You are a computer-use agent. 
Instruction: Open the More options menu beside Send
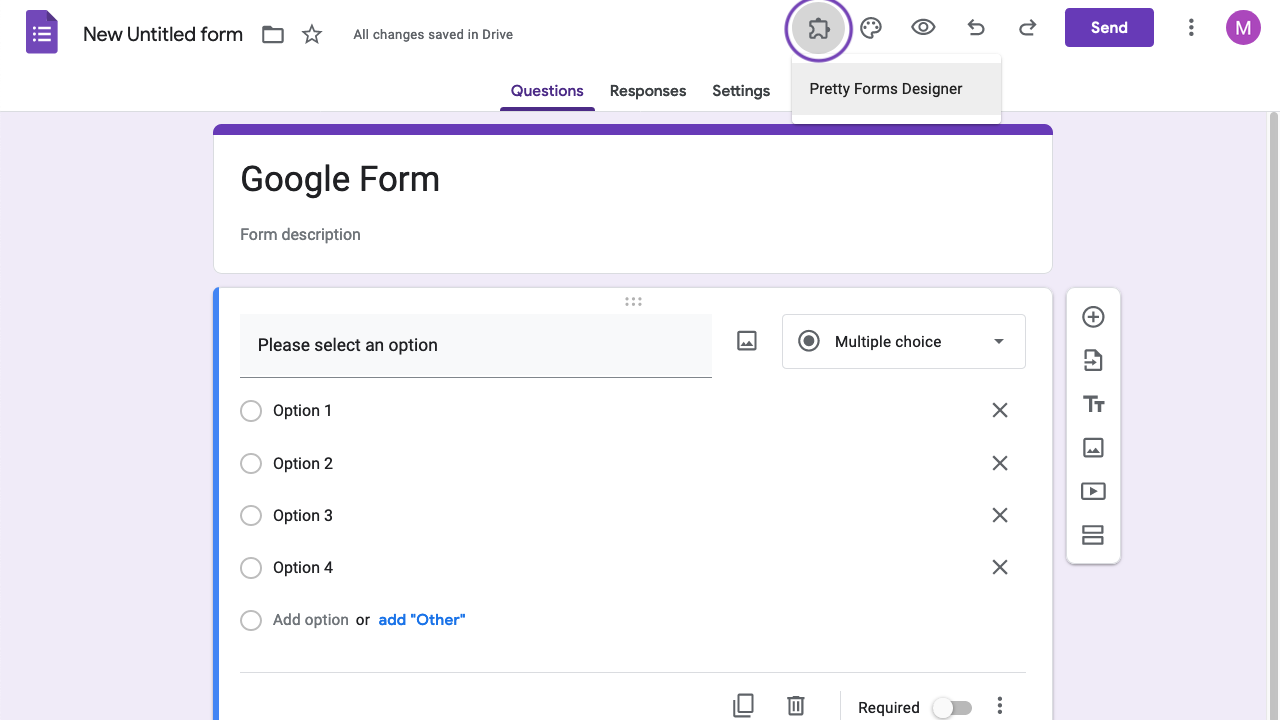[x=1191, y=28]
